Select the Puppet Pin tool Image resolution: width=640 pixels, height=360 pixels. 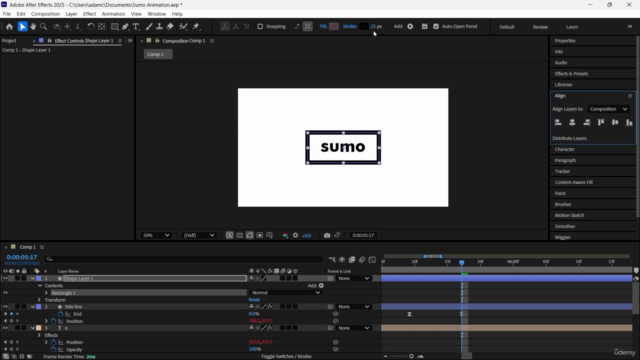pyautogui.click(x=196, y=27)
